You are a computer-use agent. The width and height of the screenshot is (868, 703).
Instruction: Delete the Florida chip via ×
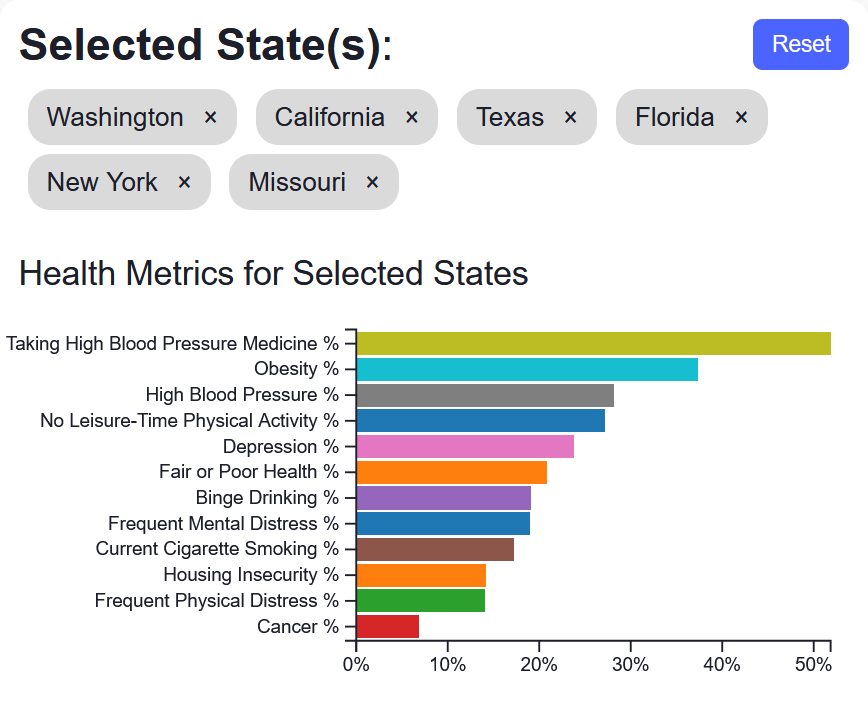click(741, 118)
